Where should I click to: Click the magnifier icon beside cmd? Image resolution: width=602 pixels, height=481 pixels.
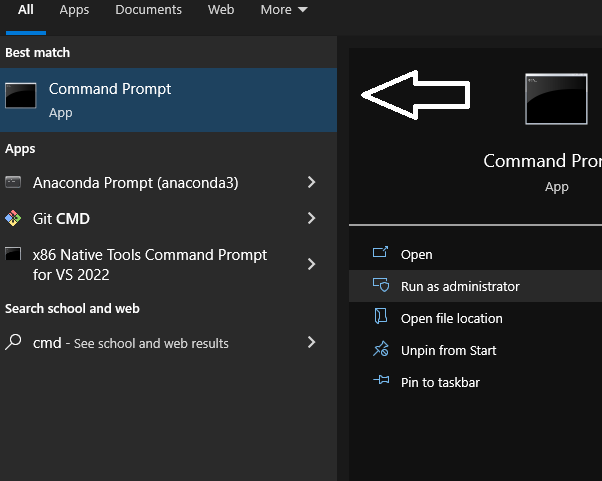(x=13, y=342)
